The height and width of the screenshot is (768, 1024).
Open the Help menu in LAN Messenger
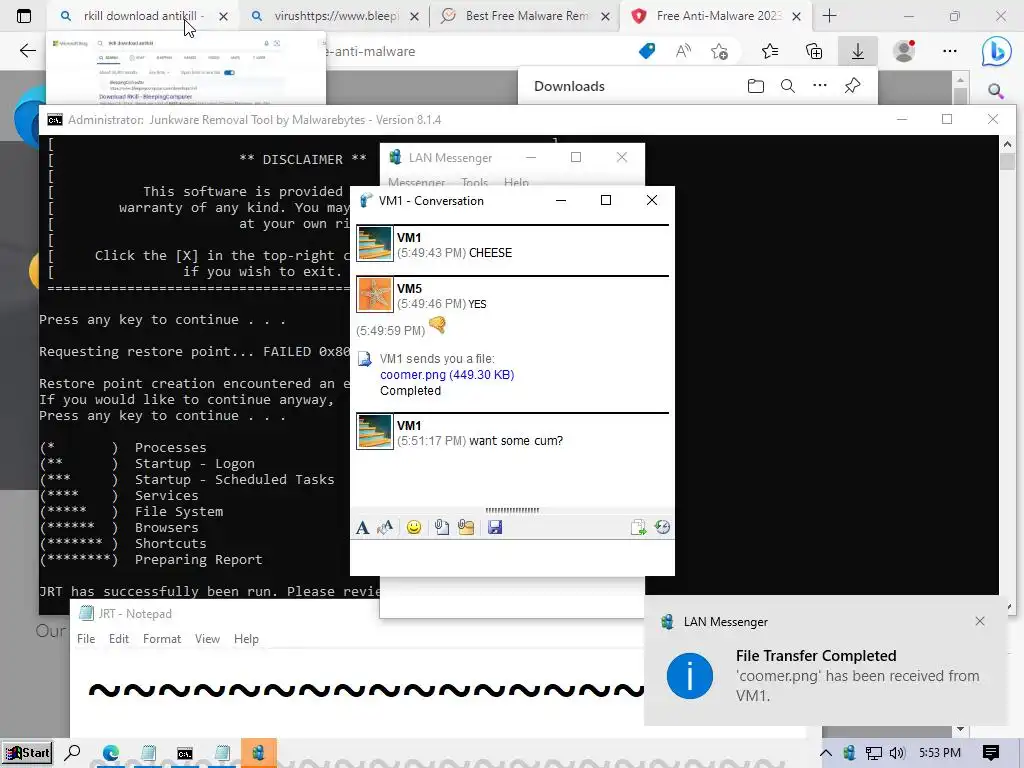(517, 183)
